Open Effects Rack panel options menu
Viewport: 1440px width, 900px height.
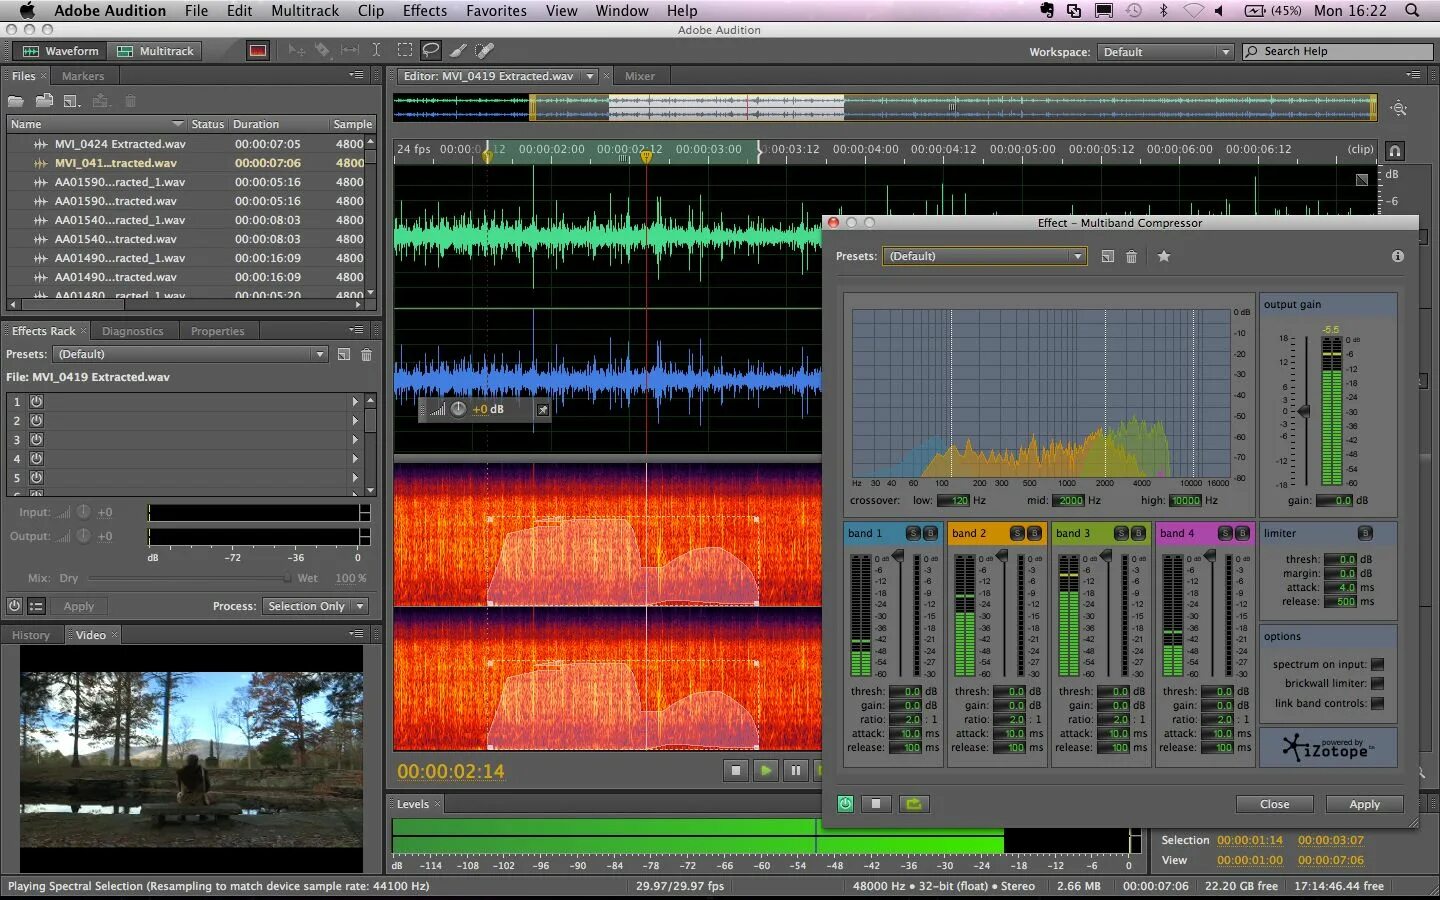pyautogui.click(x=356, y=330)
